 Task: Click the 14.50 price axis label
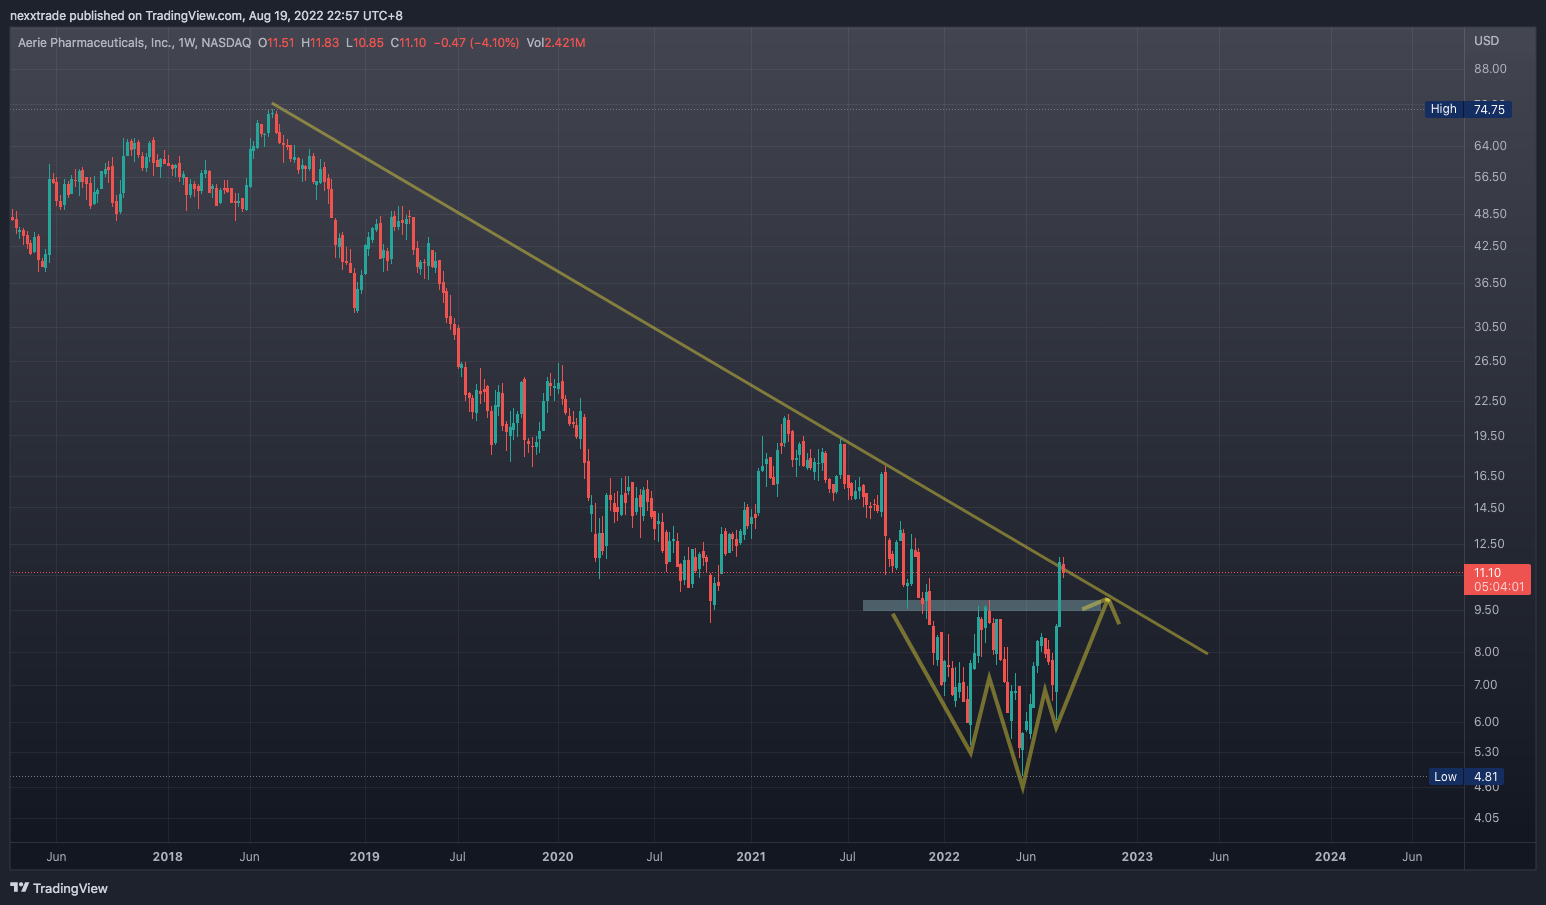pyautogui.click(x=1490, y=508)
